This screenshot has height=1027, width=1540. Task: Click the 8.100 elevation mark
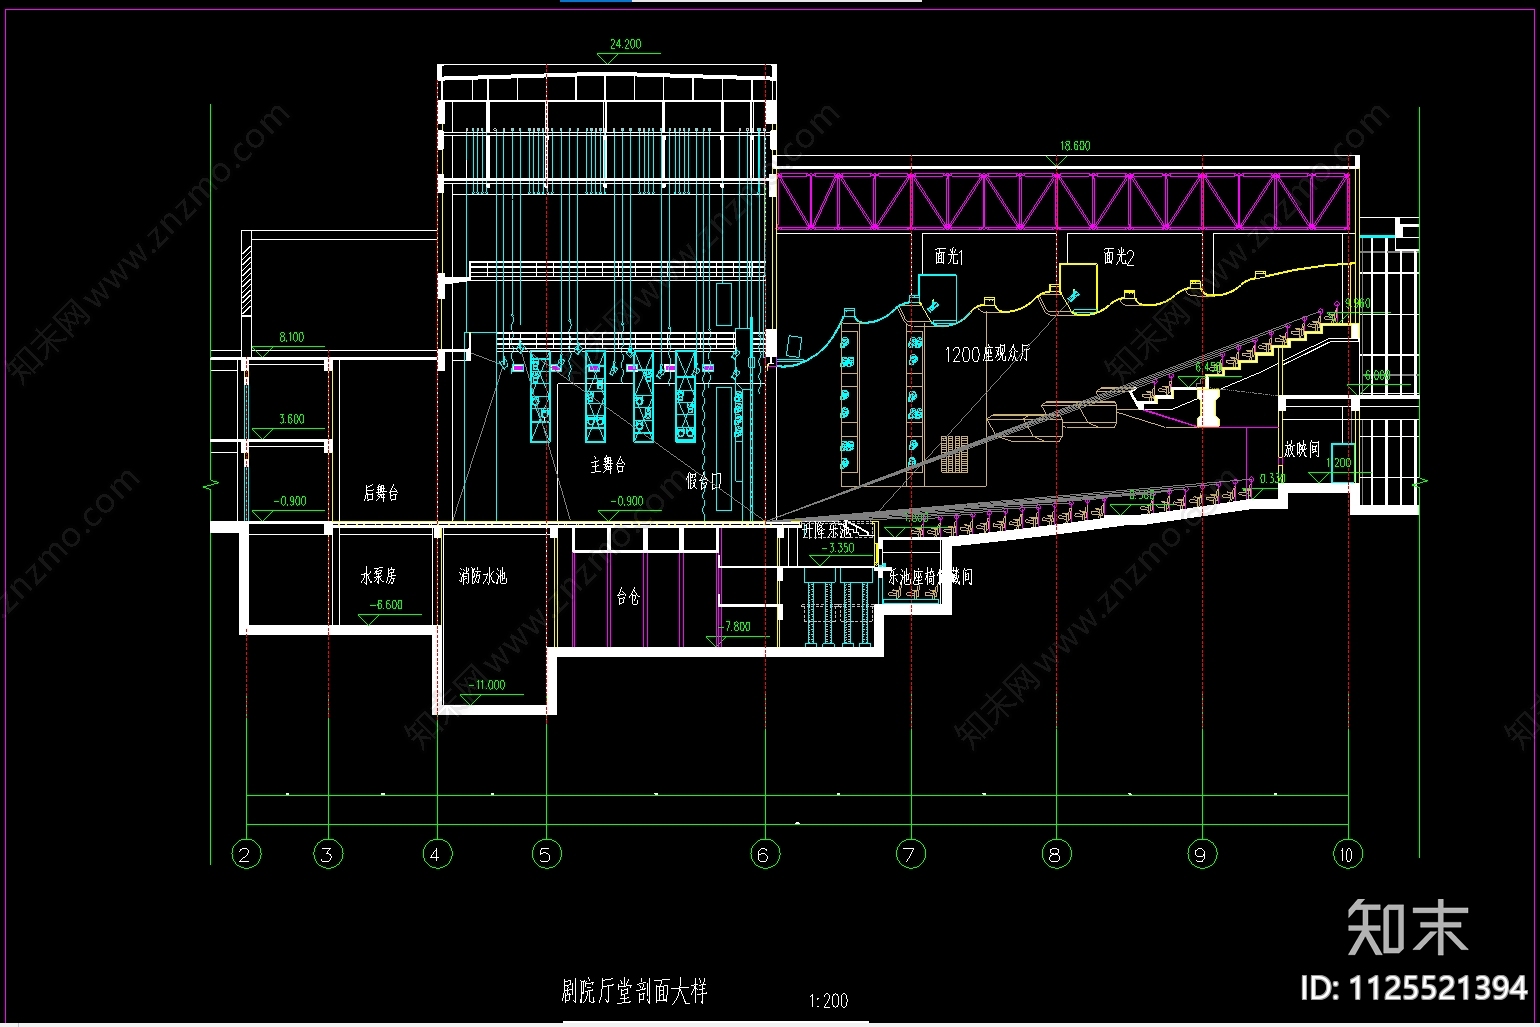291,338
